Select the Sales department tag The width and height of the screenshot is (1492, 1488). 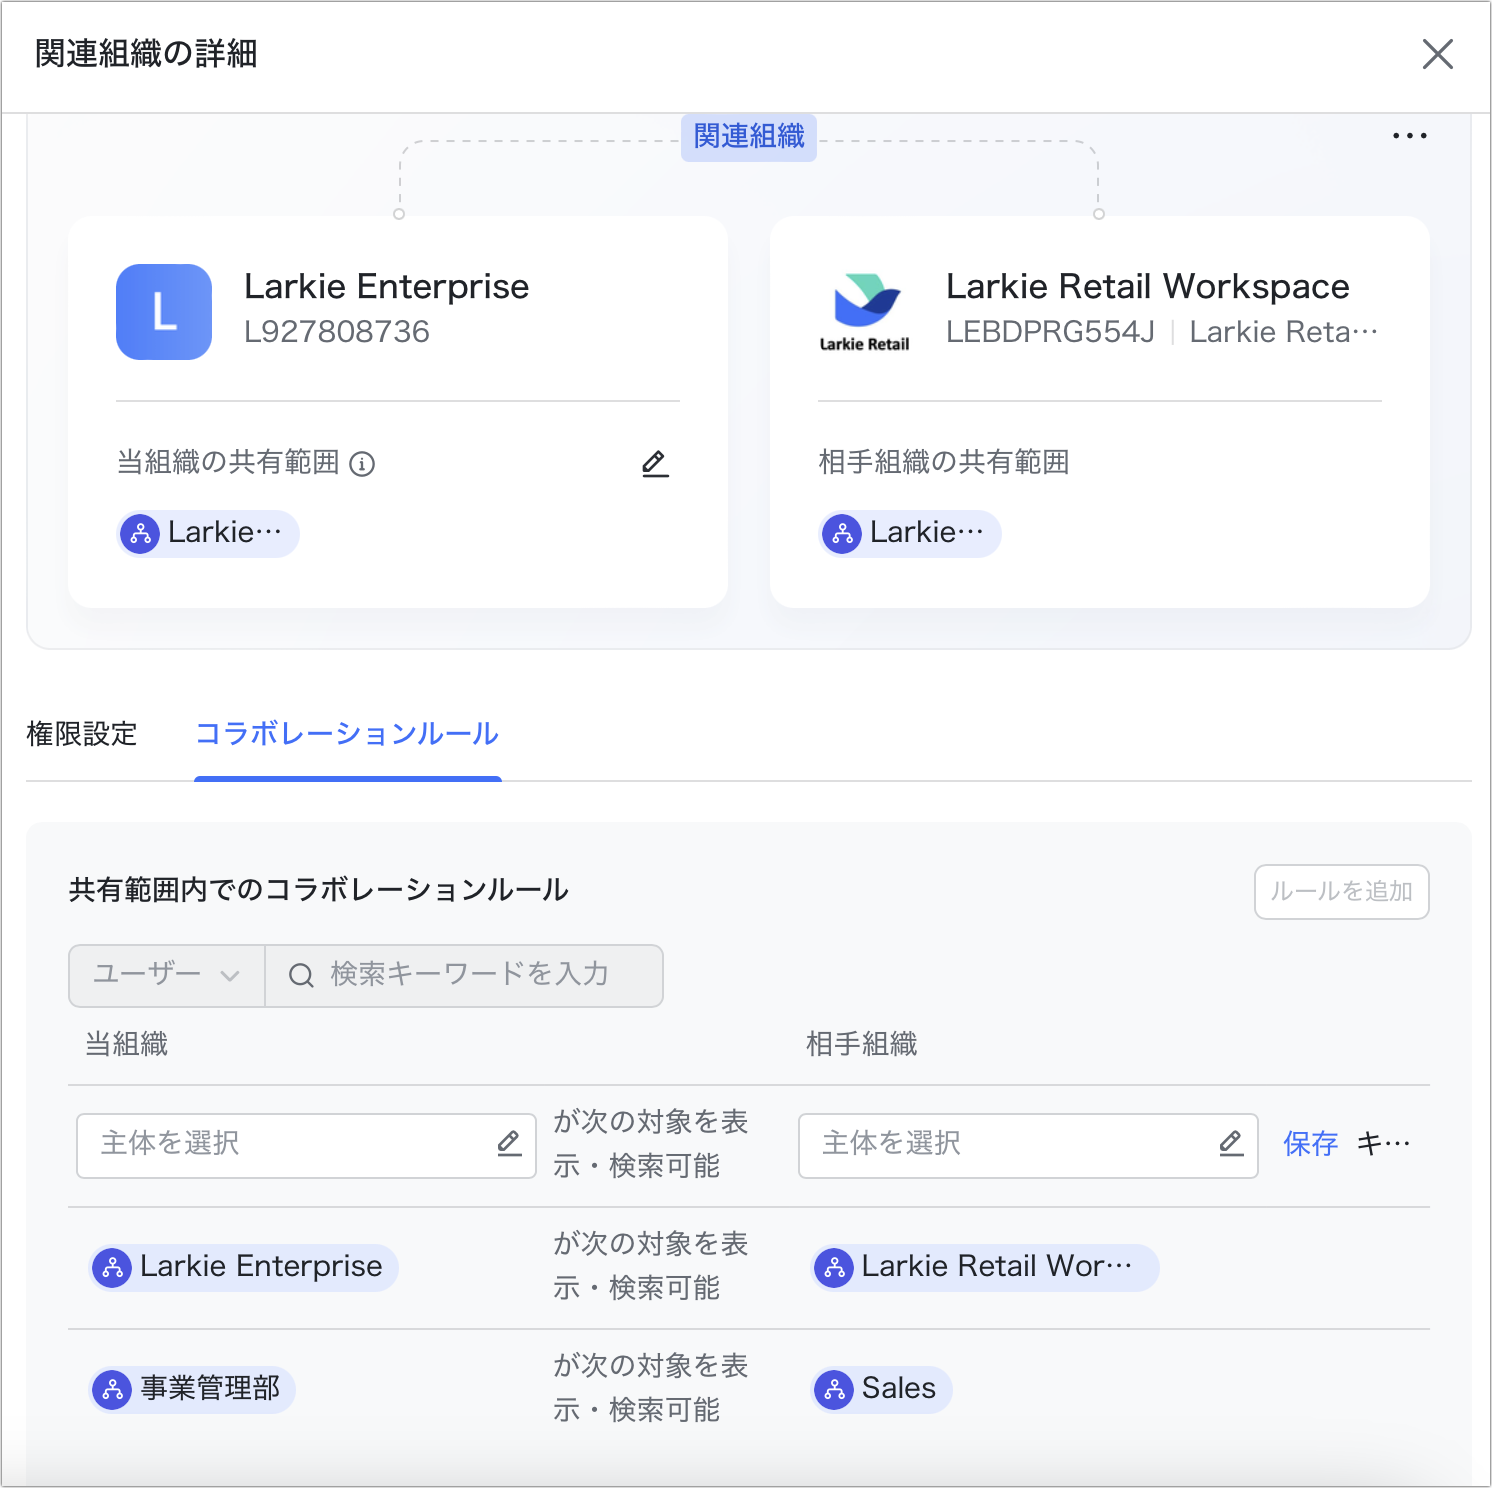(x=881, y=1389)
